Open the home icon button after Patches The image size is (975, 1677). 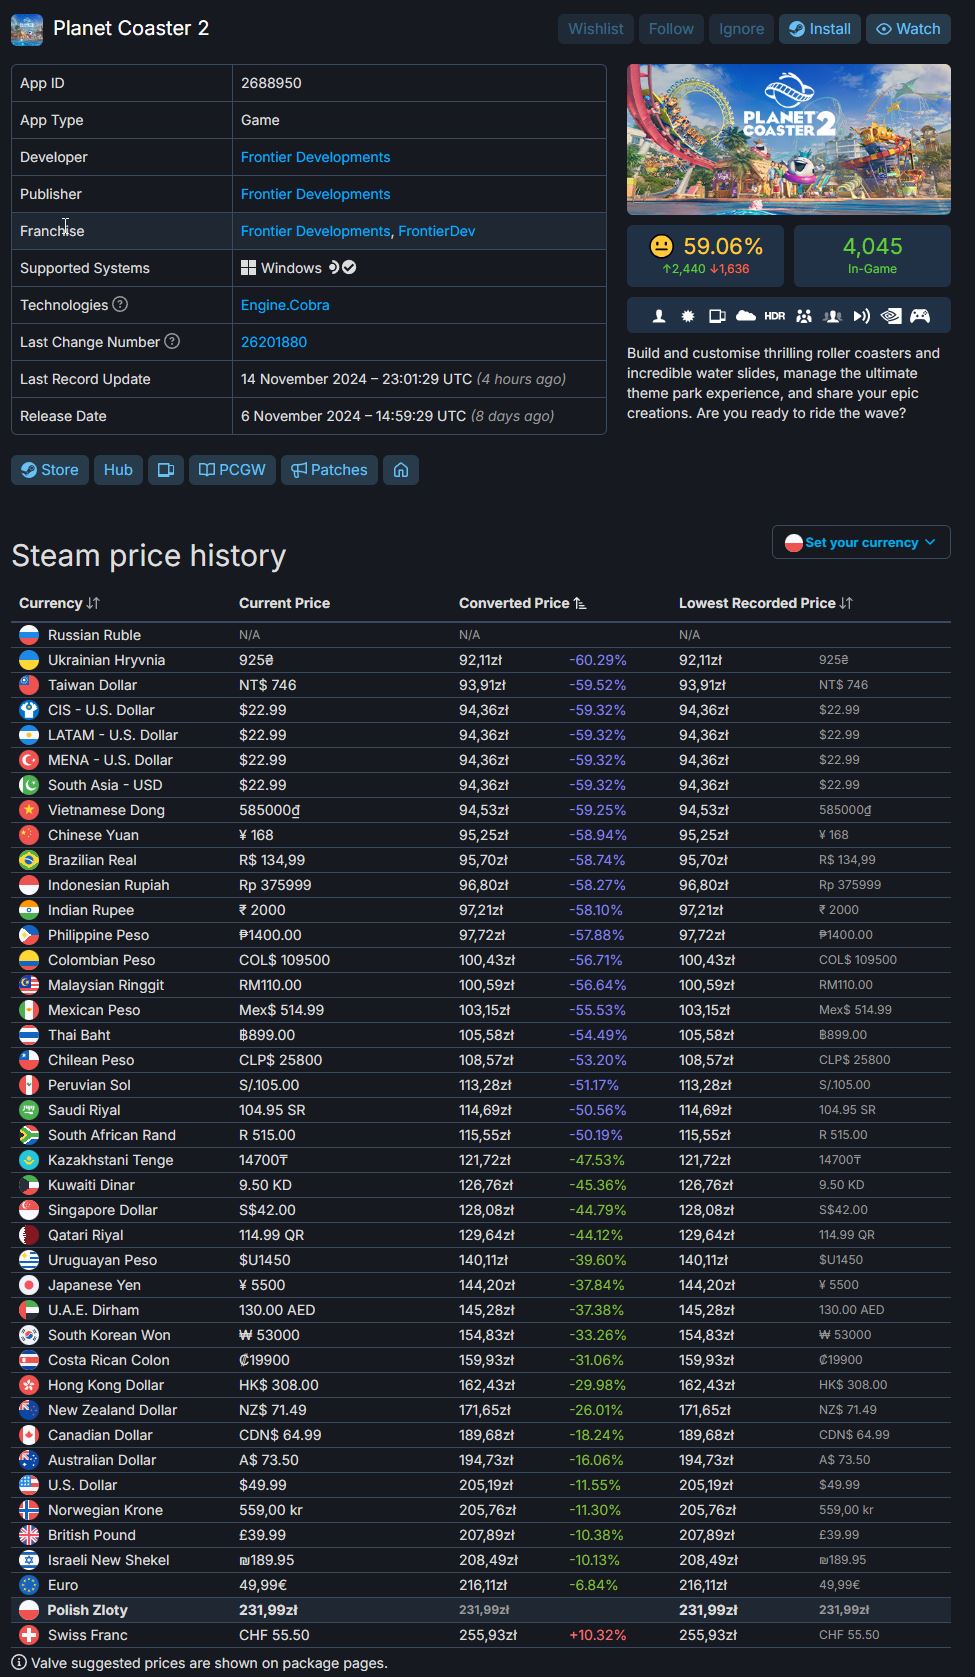point(401,470)
